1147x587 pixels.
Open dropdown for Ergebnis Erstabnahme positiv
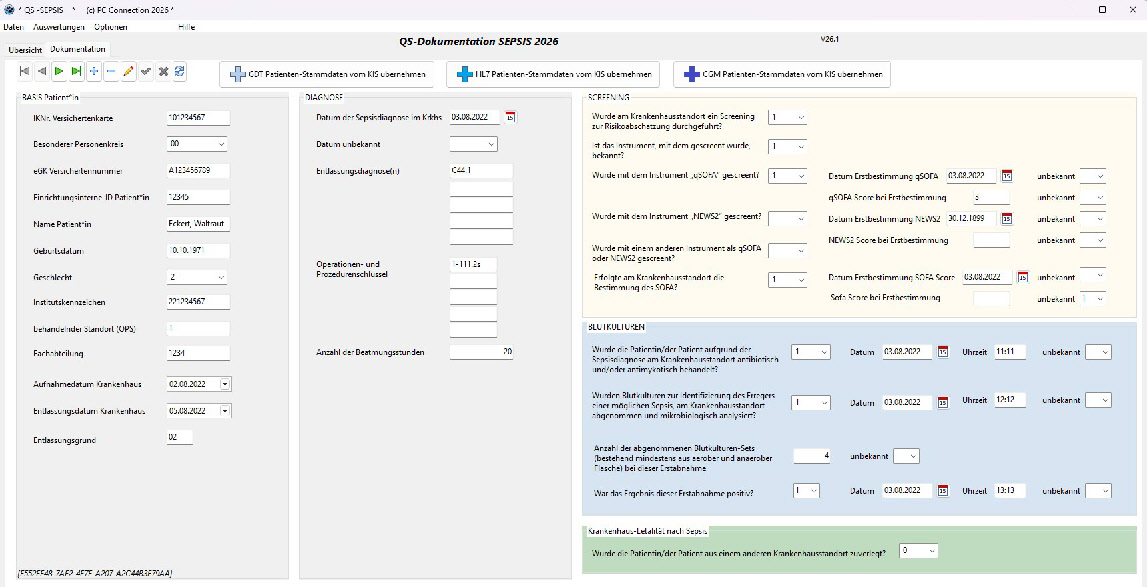[x=813, y=490]
